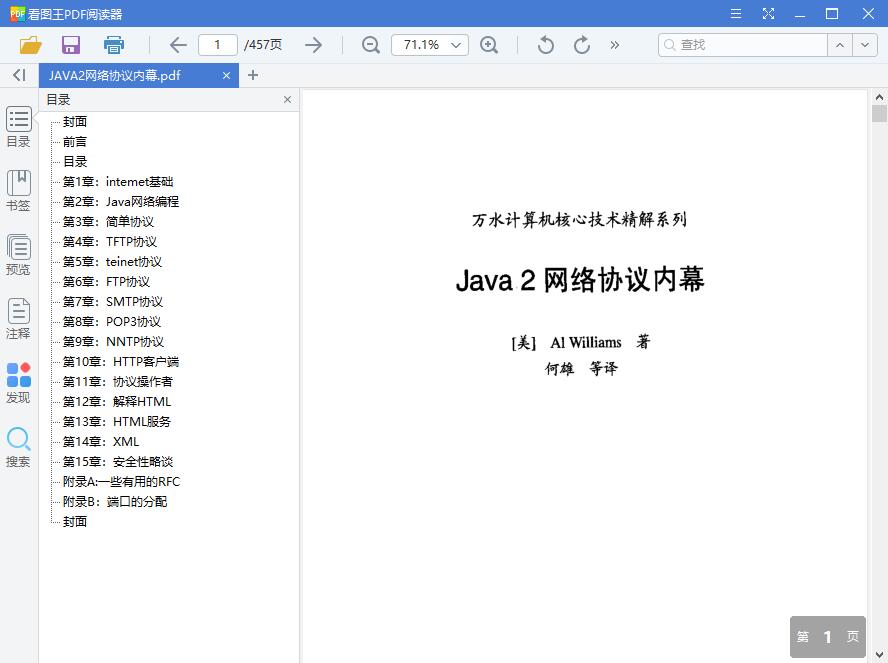This screenshot has width=888, height=663.
Task: Open the 发现 discover sidebar panel
Action: [19, 383]
